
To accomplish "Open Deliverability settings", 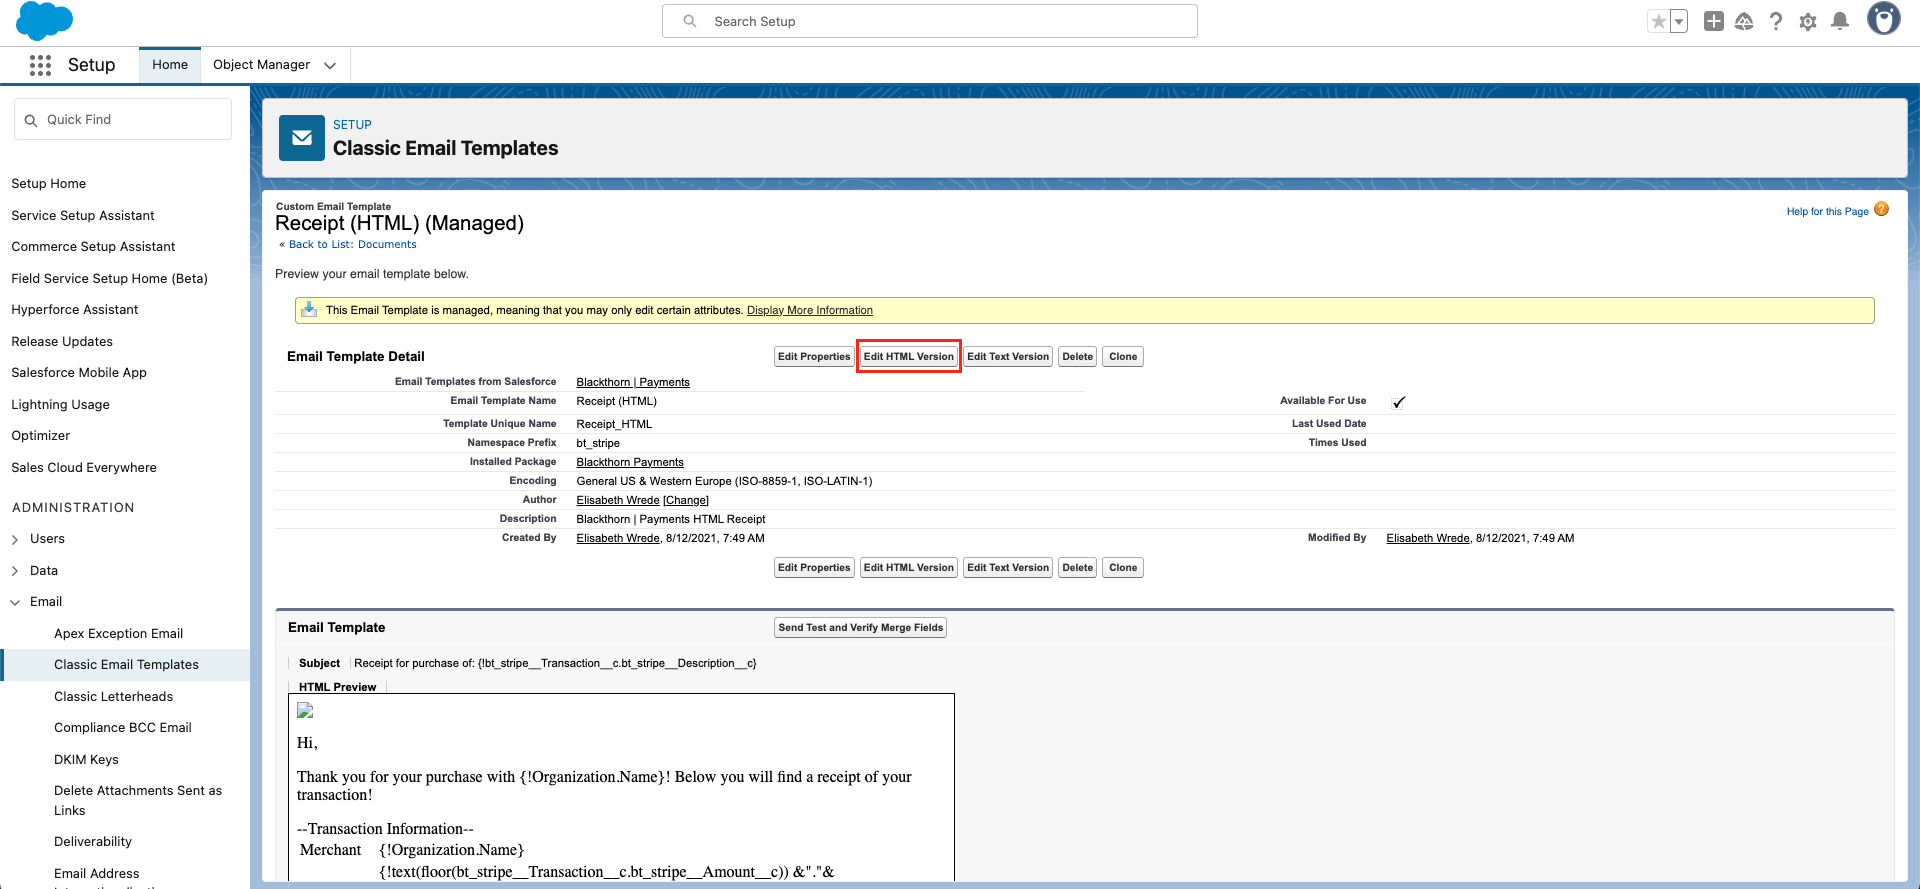I will pyautogui.click(x=93, y=842).
